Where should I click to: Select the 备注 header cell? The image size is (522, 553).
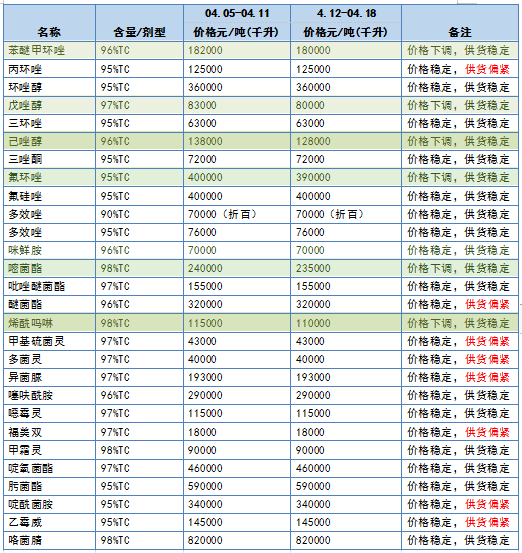[x=460, y=23]
